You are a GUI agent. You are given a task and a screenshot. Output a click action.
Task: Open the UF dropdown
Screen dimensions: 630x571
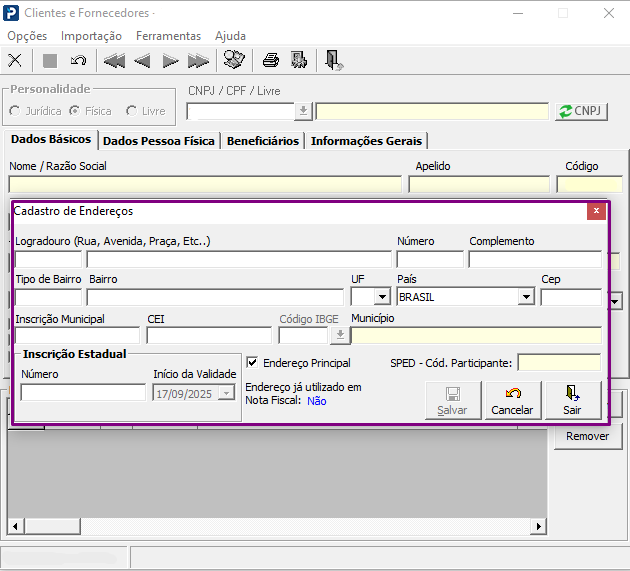pos(381,297)
